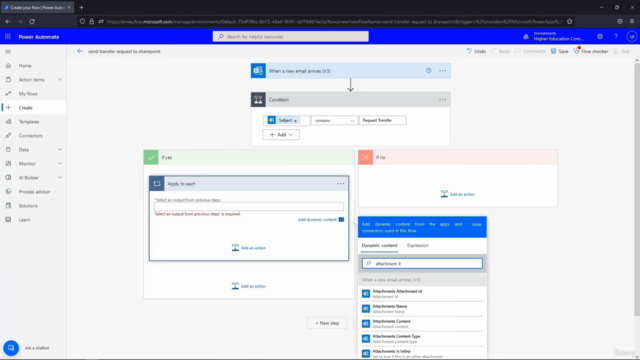Open the notifications bell icon
This screenshot has height=360, width=640.
(x=526, y=37)
